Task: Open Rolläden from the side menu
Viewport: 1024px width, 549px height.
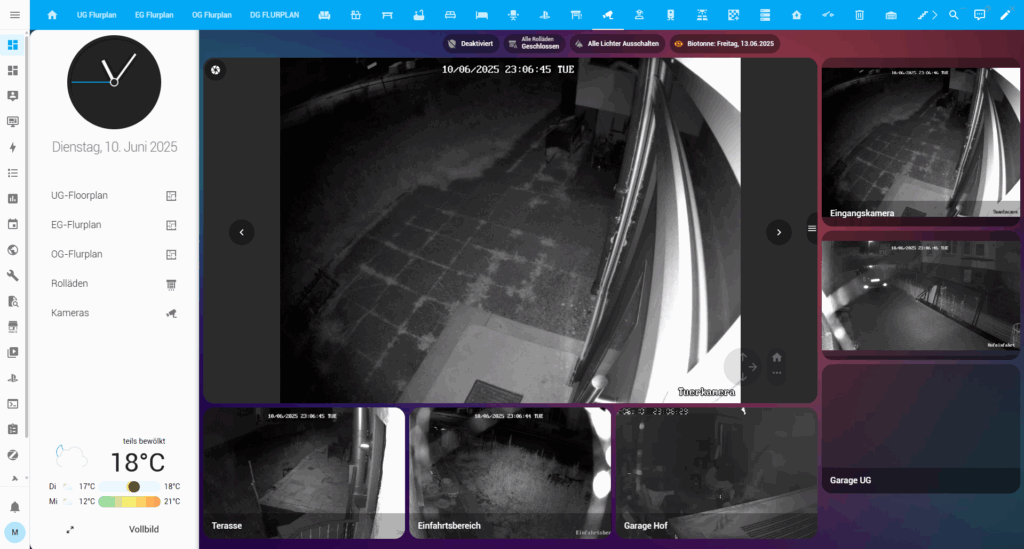Action: 114,283
